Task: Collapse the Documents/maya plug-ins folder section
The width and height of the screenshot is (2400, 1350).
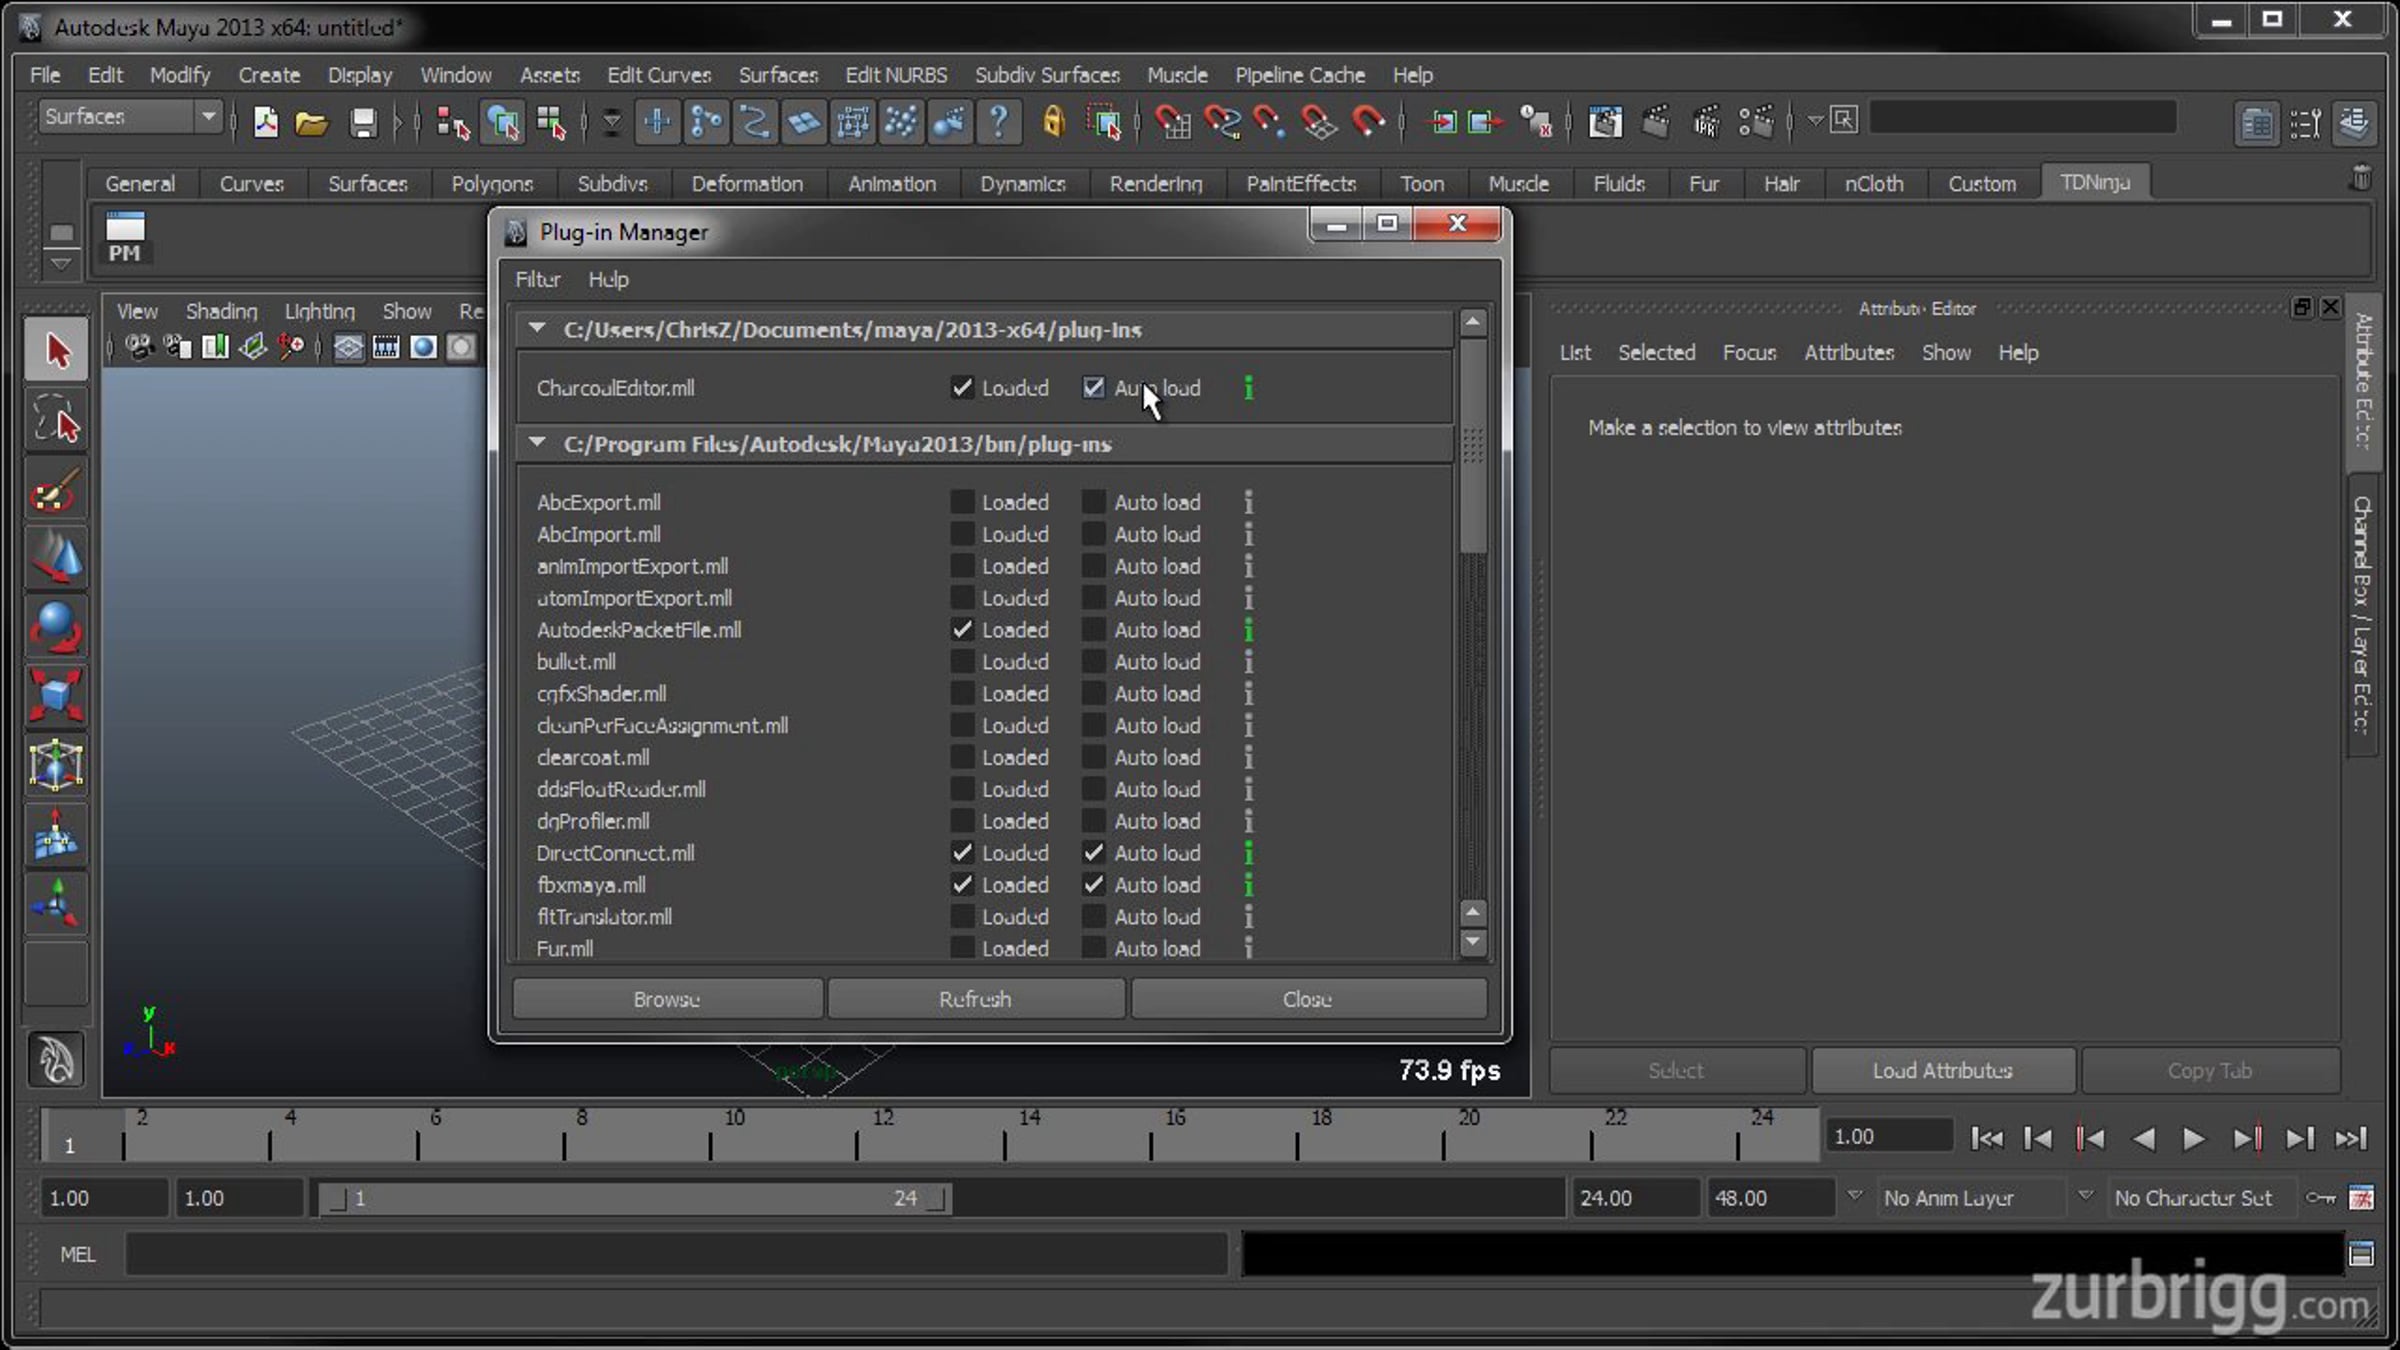Action: pyautogui.click(x=538, y=329)
